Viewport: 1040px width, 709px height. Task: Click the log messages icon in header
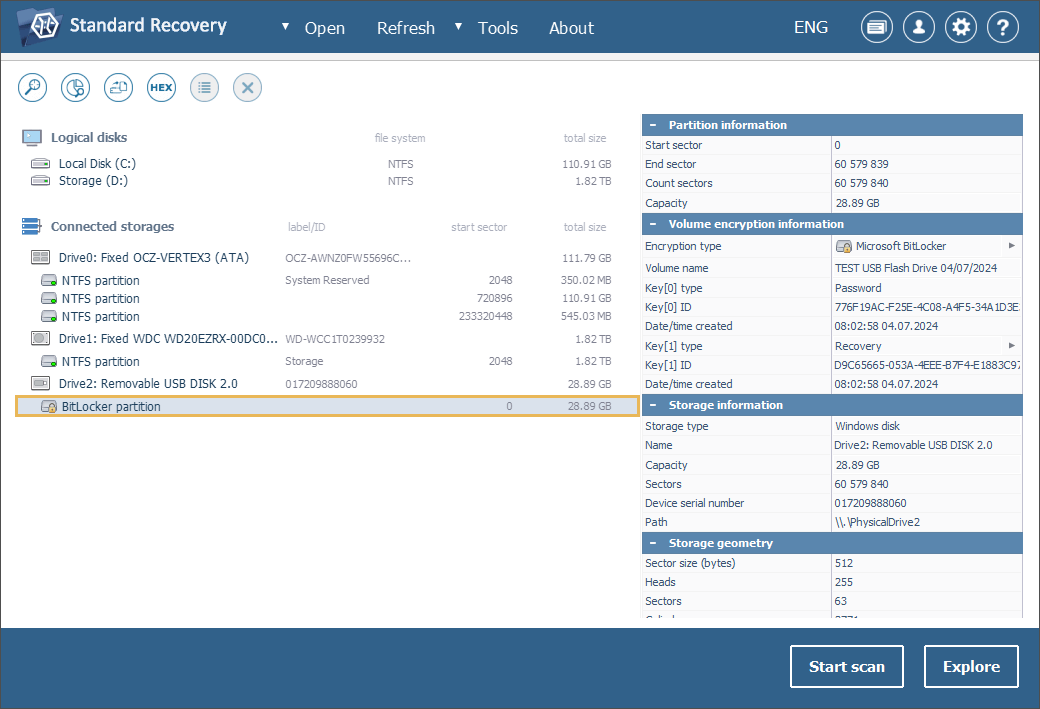(877, 28)
